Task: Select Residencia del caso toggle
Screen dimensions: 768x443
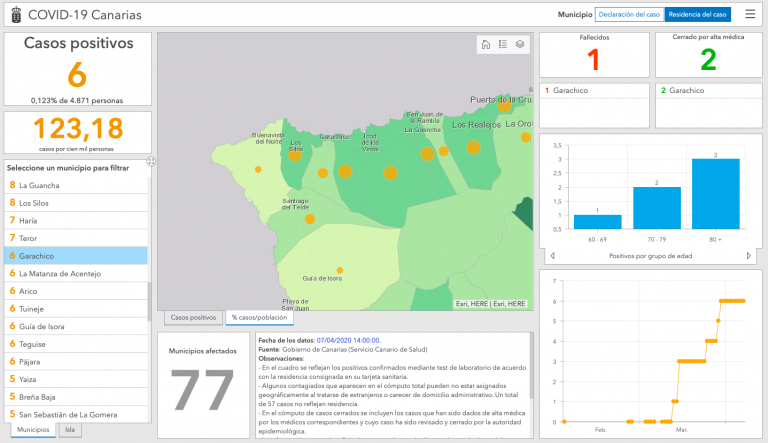Action: [698, 14]
